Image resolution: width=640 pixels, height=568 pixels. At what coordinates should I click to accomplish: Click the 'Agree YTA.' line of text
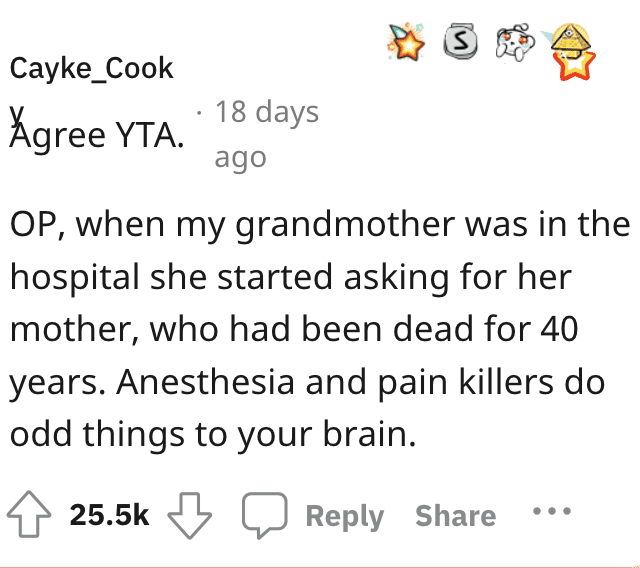pyautogui.click(x=97, y=135)
